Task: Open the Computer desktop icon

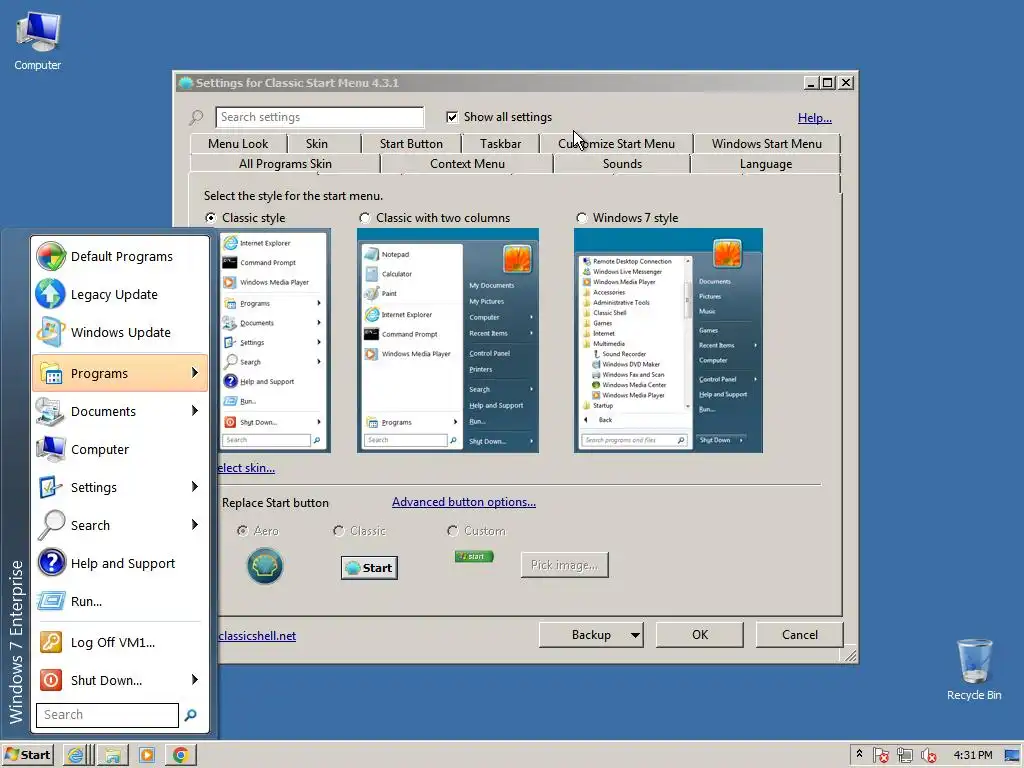Action: 38,41
